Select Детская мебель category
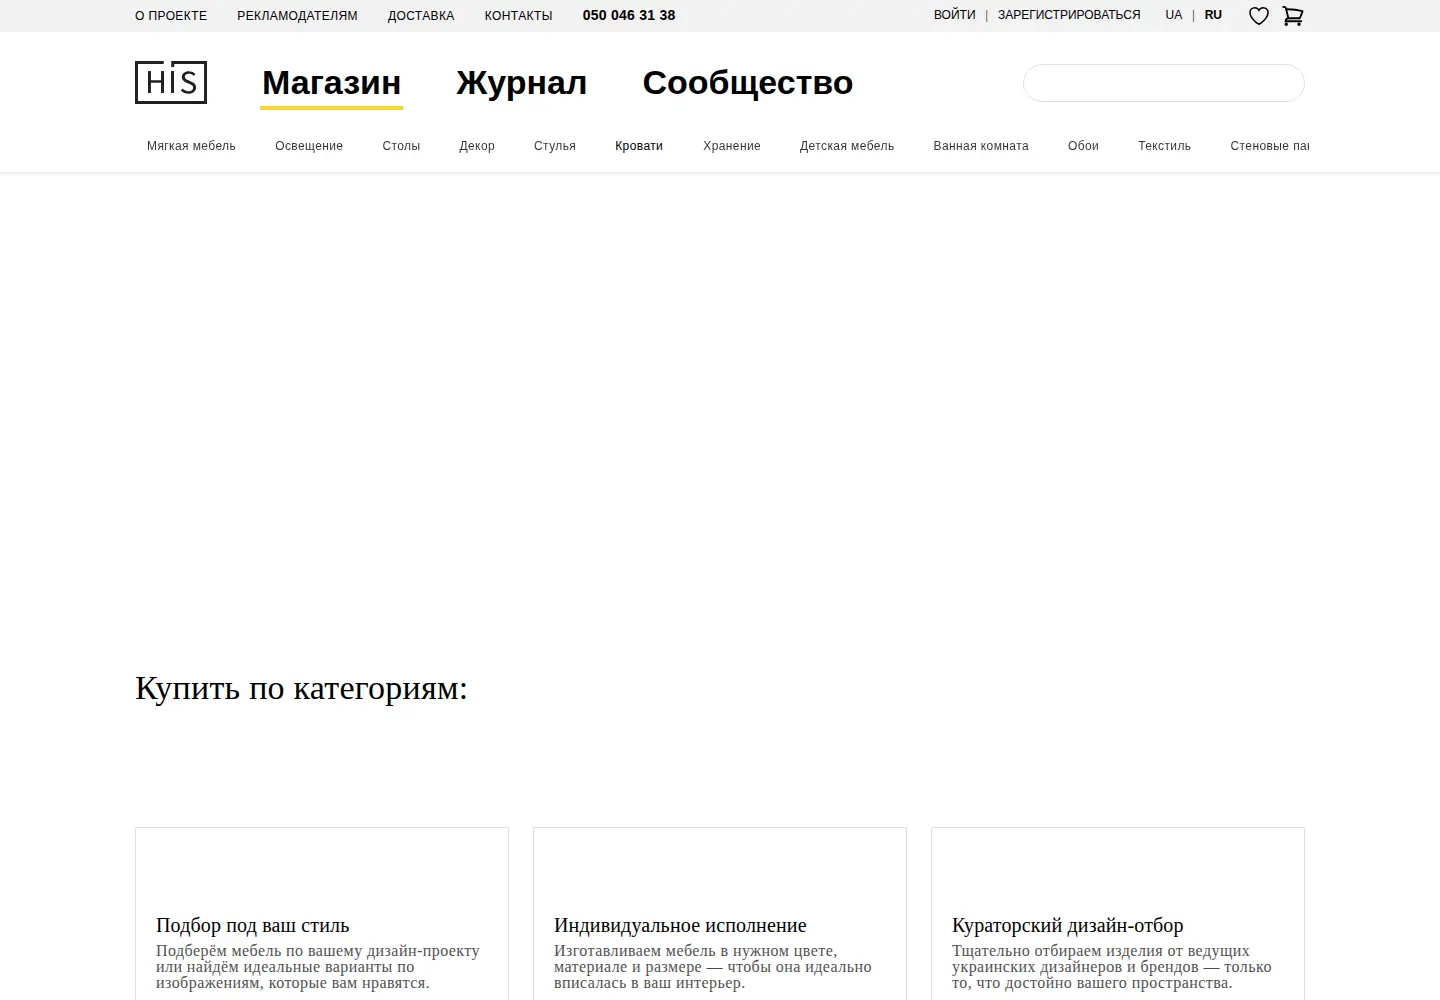This screenshot has width=1440, height=1000. (x=847, y=146)
